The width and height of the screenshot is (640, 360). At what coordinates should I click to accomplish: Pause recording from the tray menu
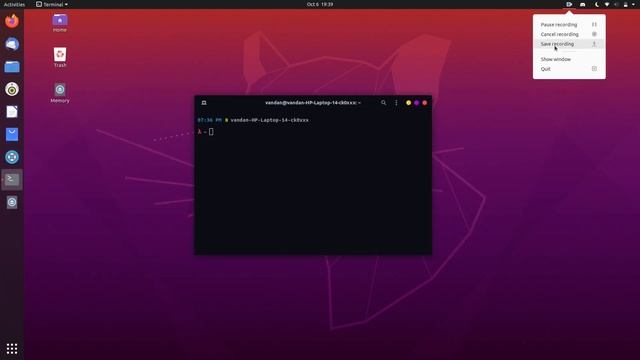coord(569,24)
